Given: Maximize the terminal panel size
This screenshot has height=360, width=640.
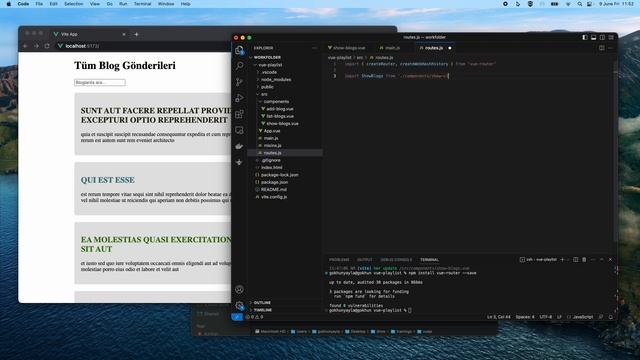Looking at the screenshot, I should click(x=602, y=260).
